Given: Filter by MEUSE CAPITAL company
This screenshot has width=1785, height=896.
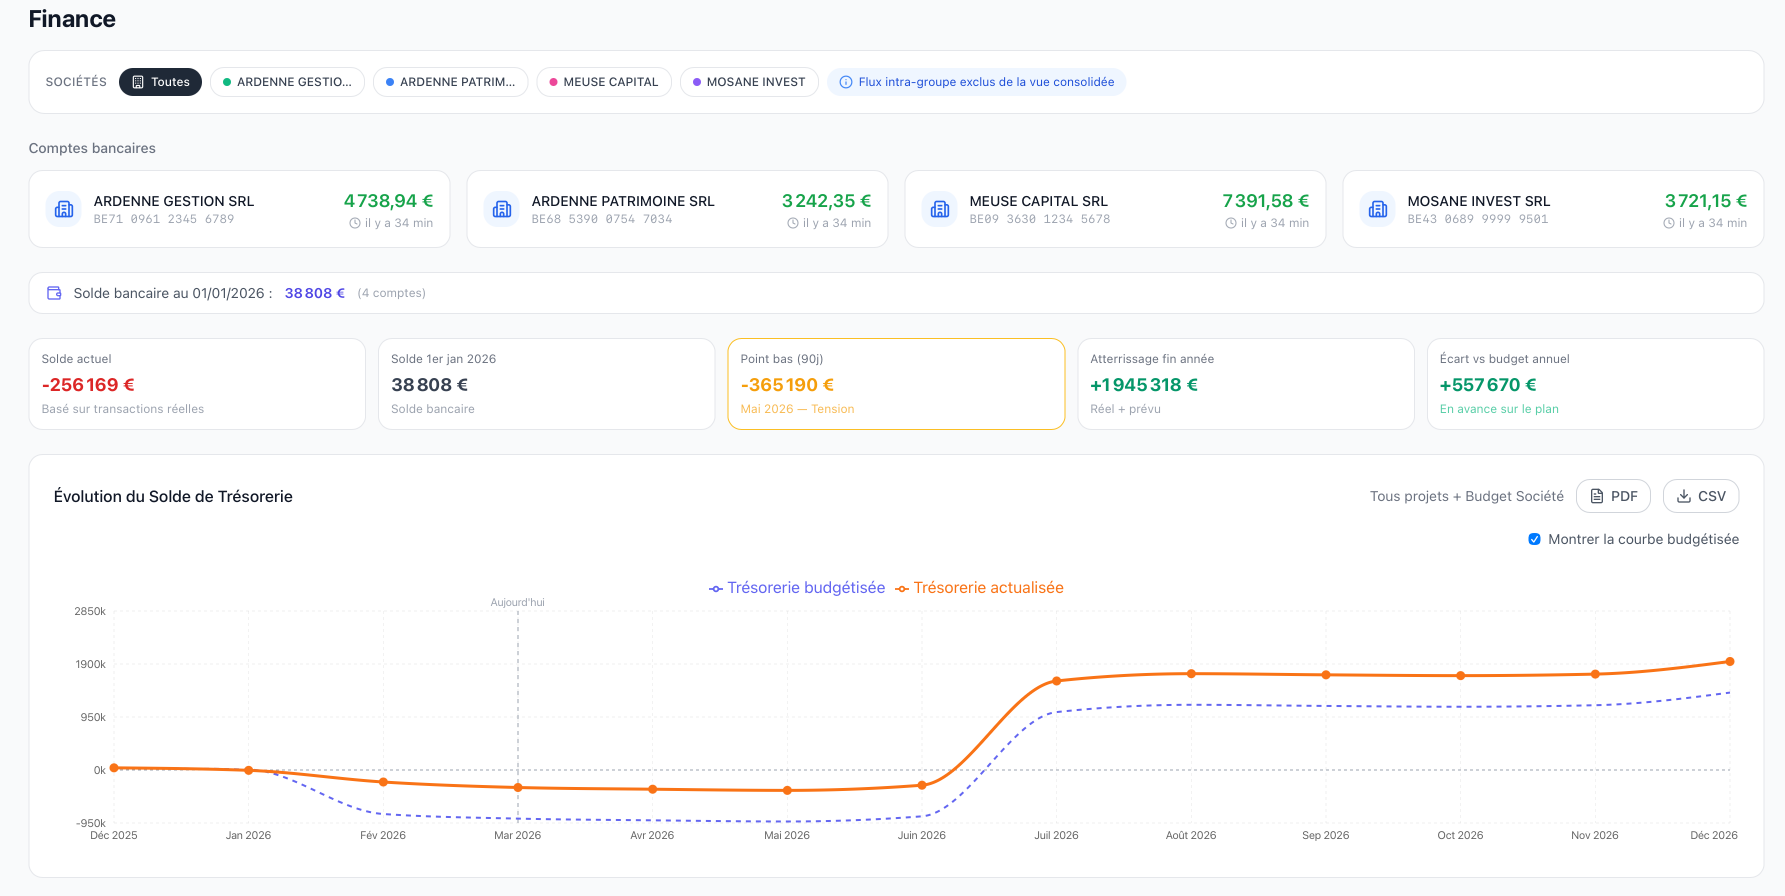Looking at the screenshot, I should [x=603, y=82].
